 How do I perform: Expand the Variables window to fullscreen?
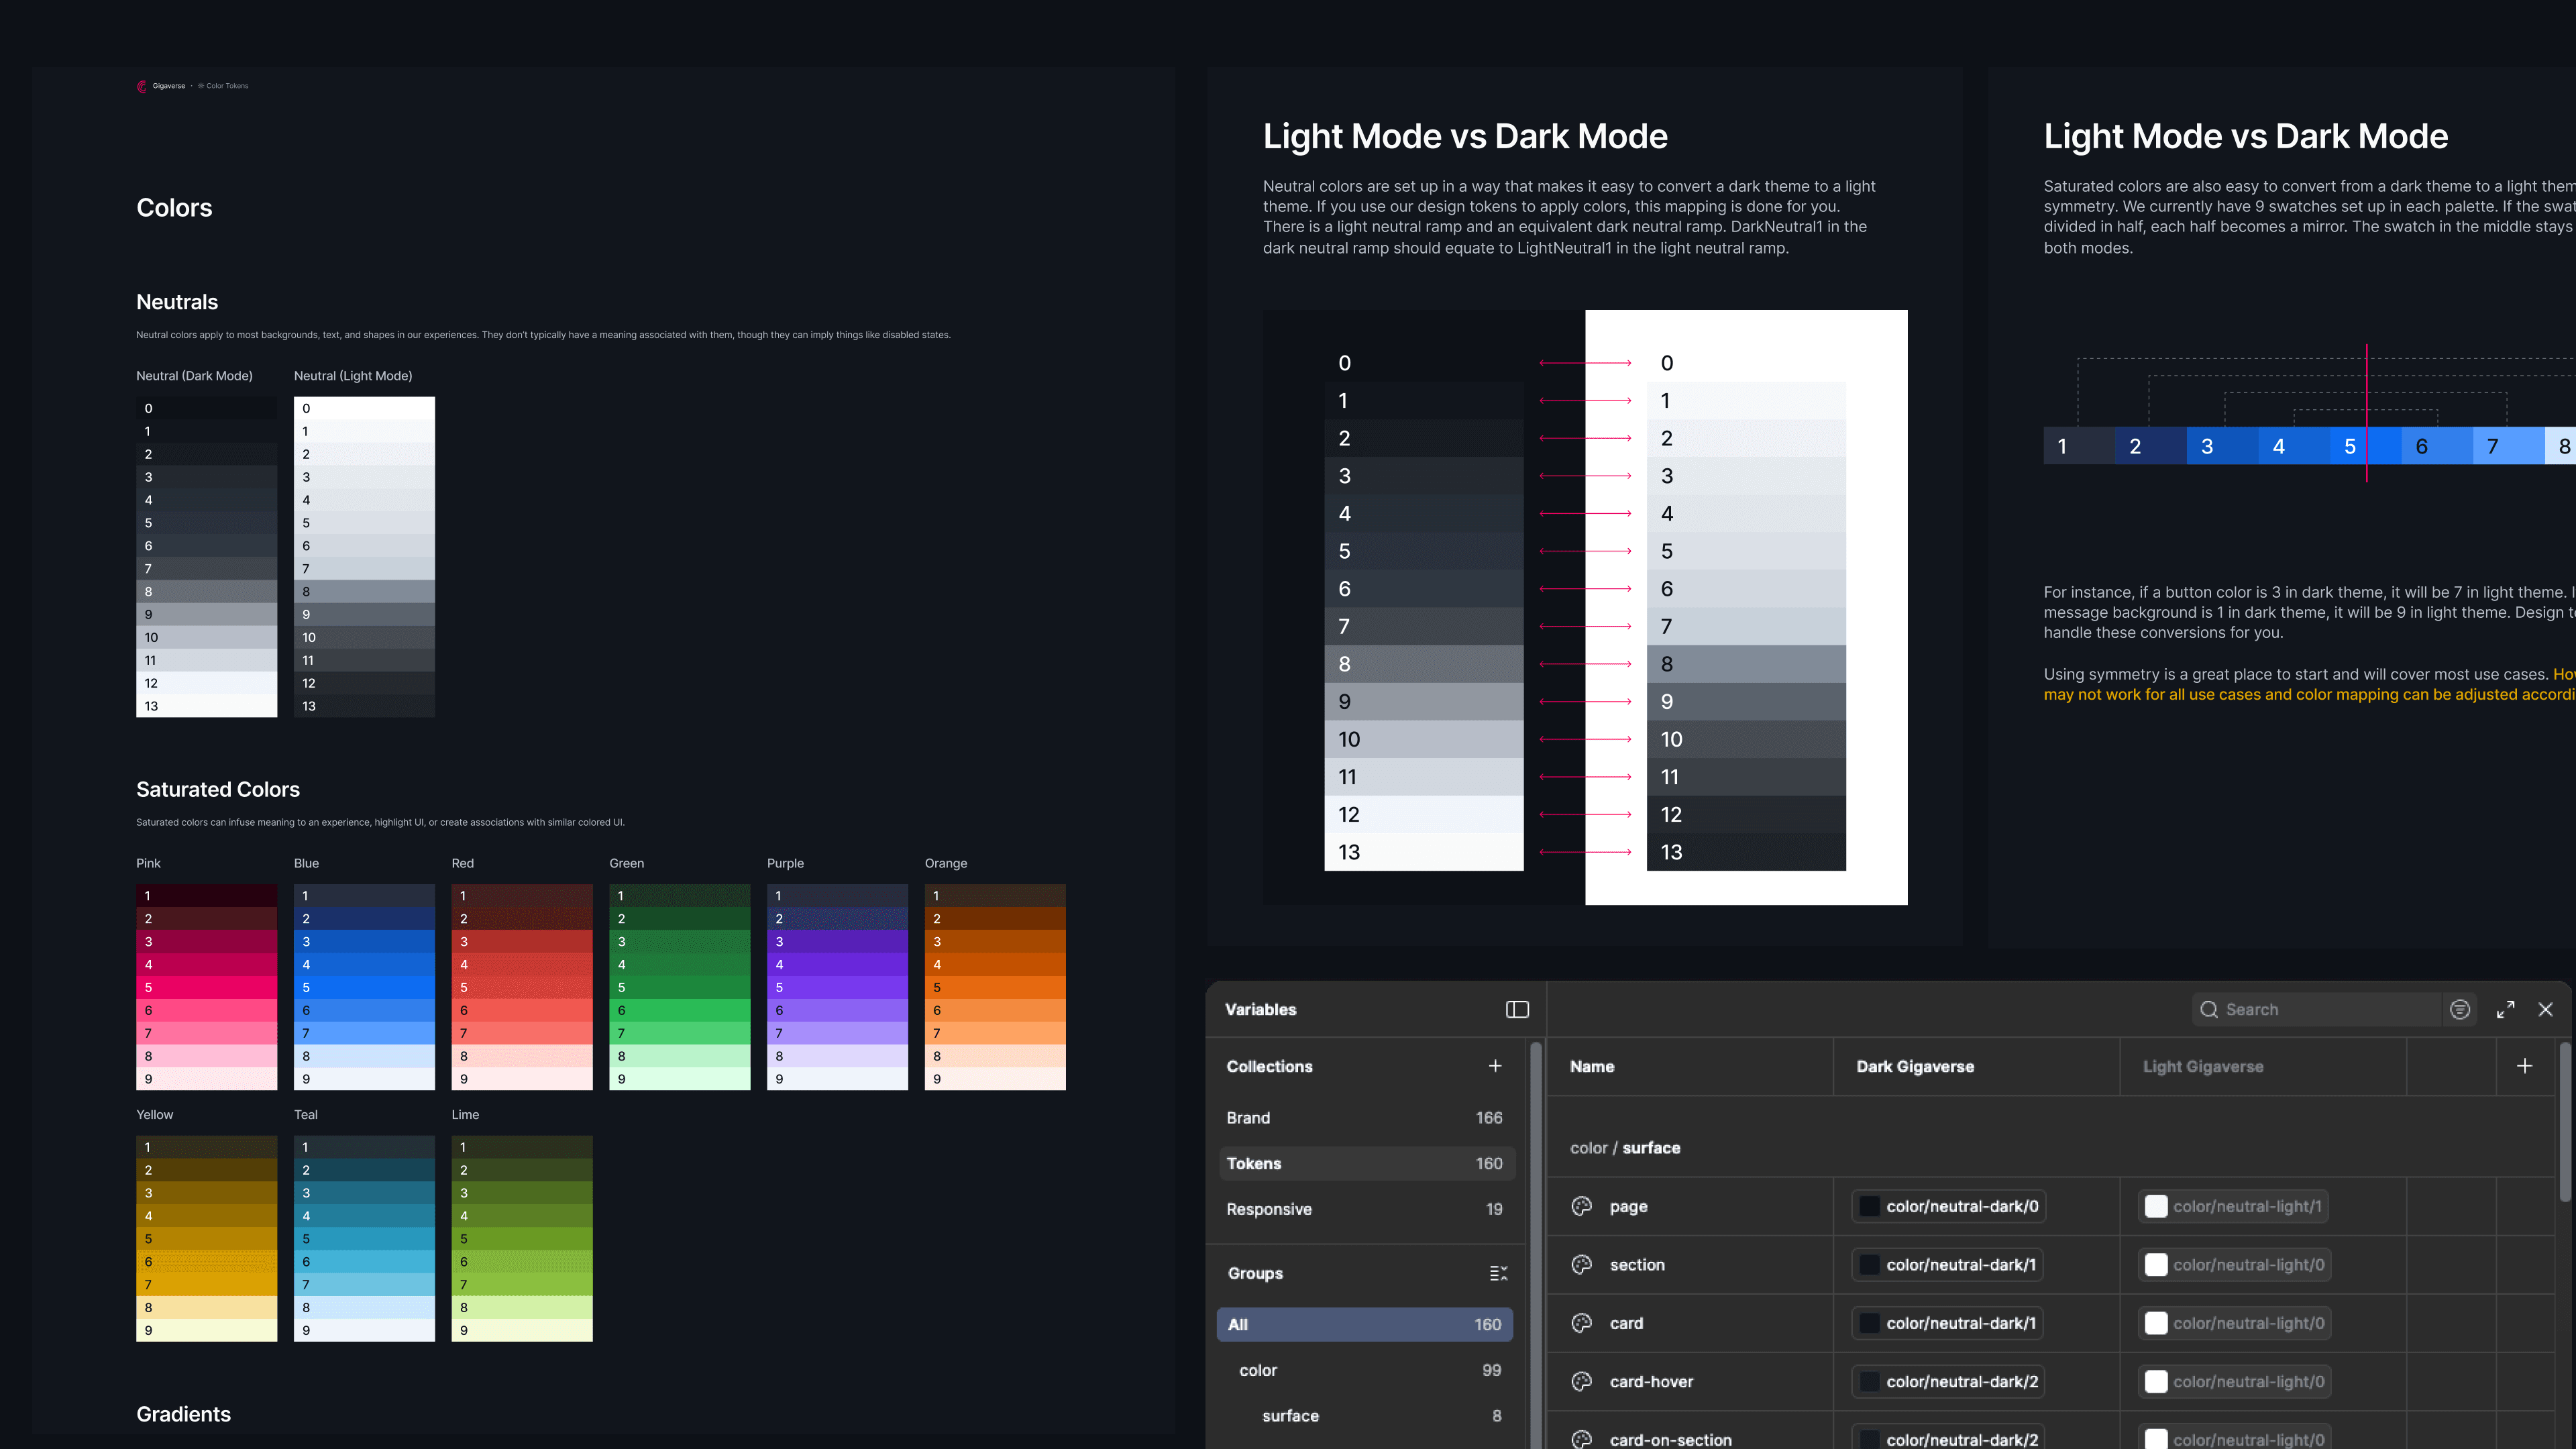2505,1009
